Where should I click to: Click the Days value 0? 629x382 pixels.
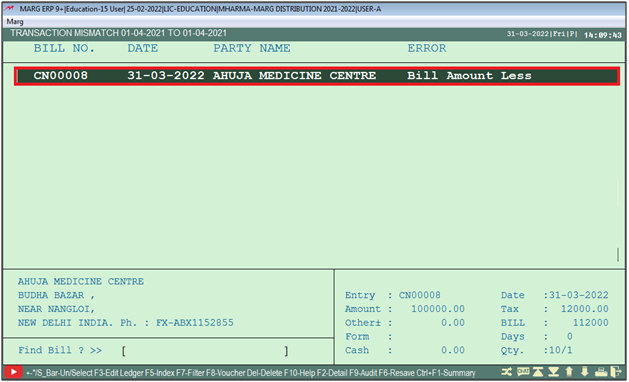click(x=569, y=337)
